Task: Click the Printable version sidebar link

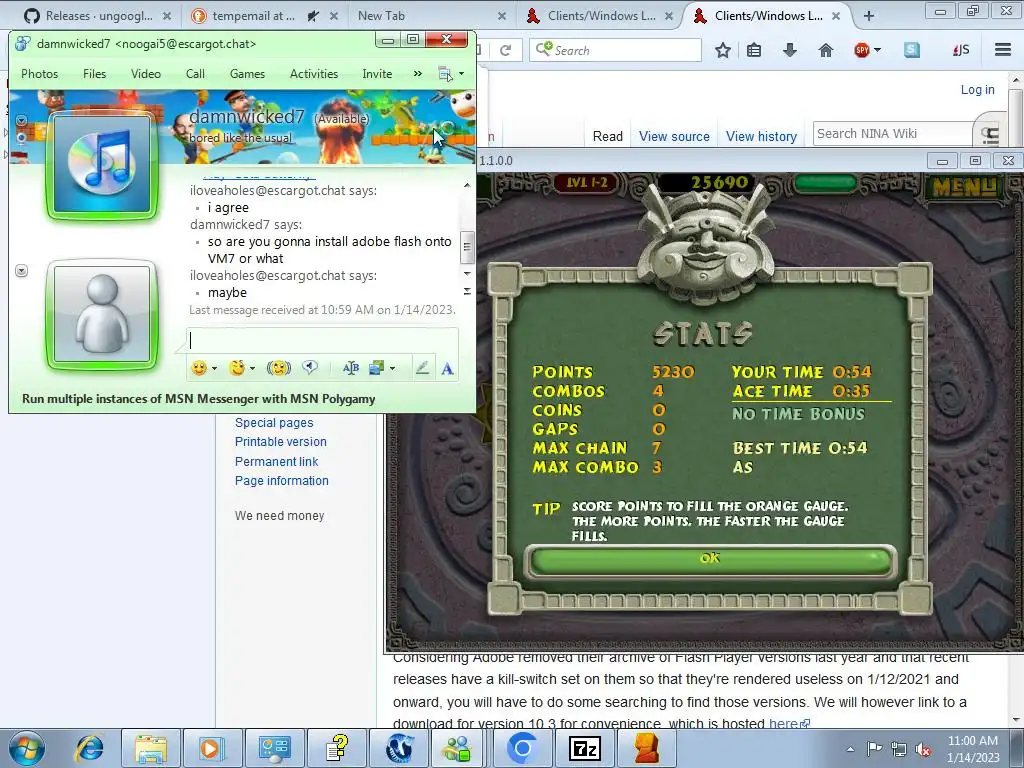Action: [x=280, y=441]
